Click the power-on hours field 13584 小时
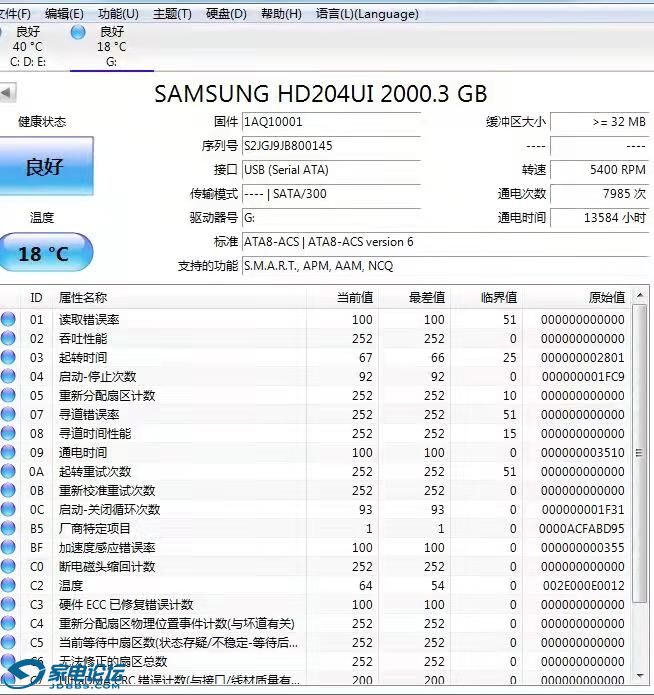 (x=599, y=218)
